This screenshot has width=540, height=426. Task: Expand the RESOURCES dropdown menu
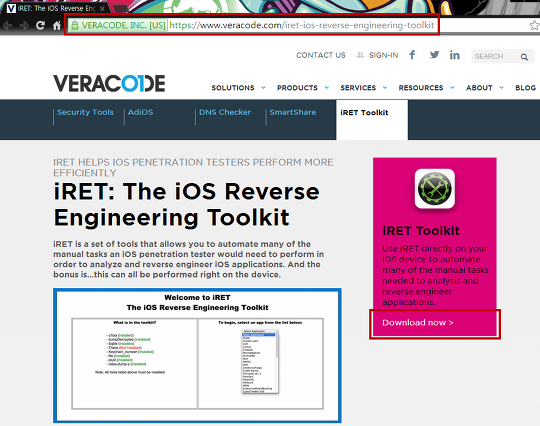(x=426, y=88)
